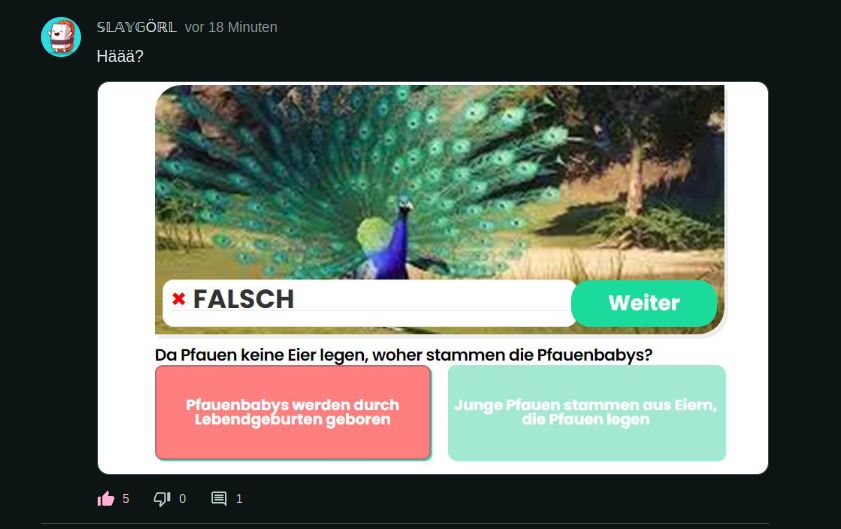
Task: Dislike the comment with the thumbs-down icon
Action: (162, 499)
